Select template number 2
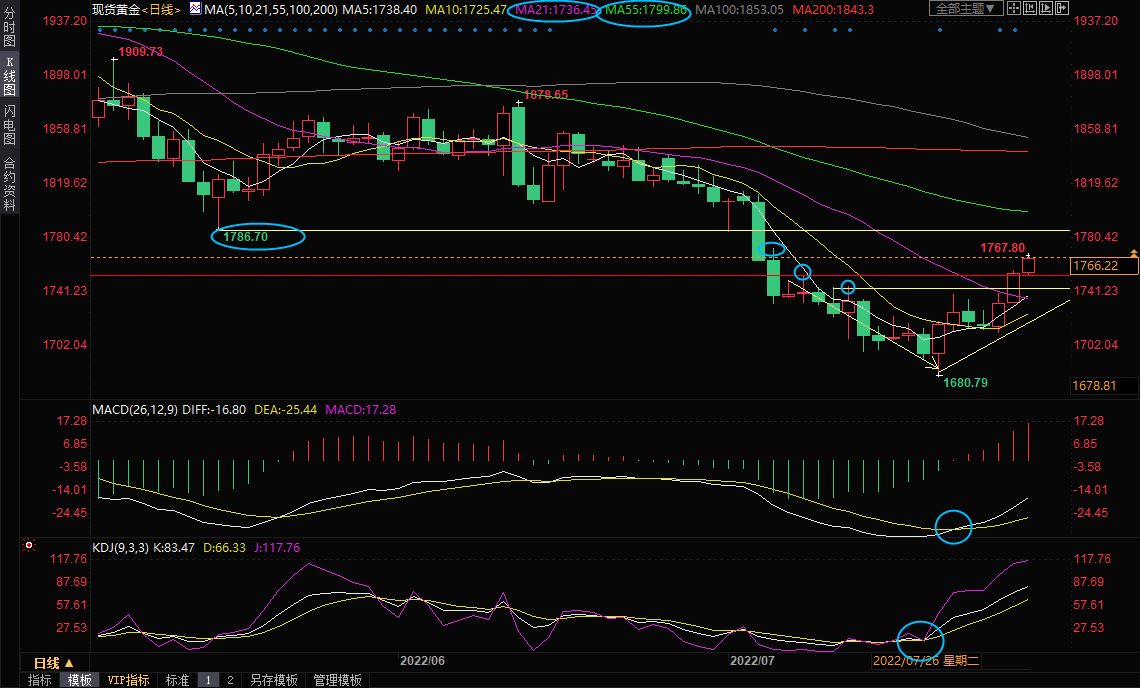Screen dimensions: 1140x688 [x=230, y=680]
